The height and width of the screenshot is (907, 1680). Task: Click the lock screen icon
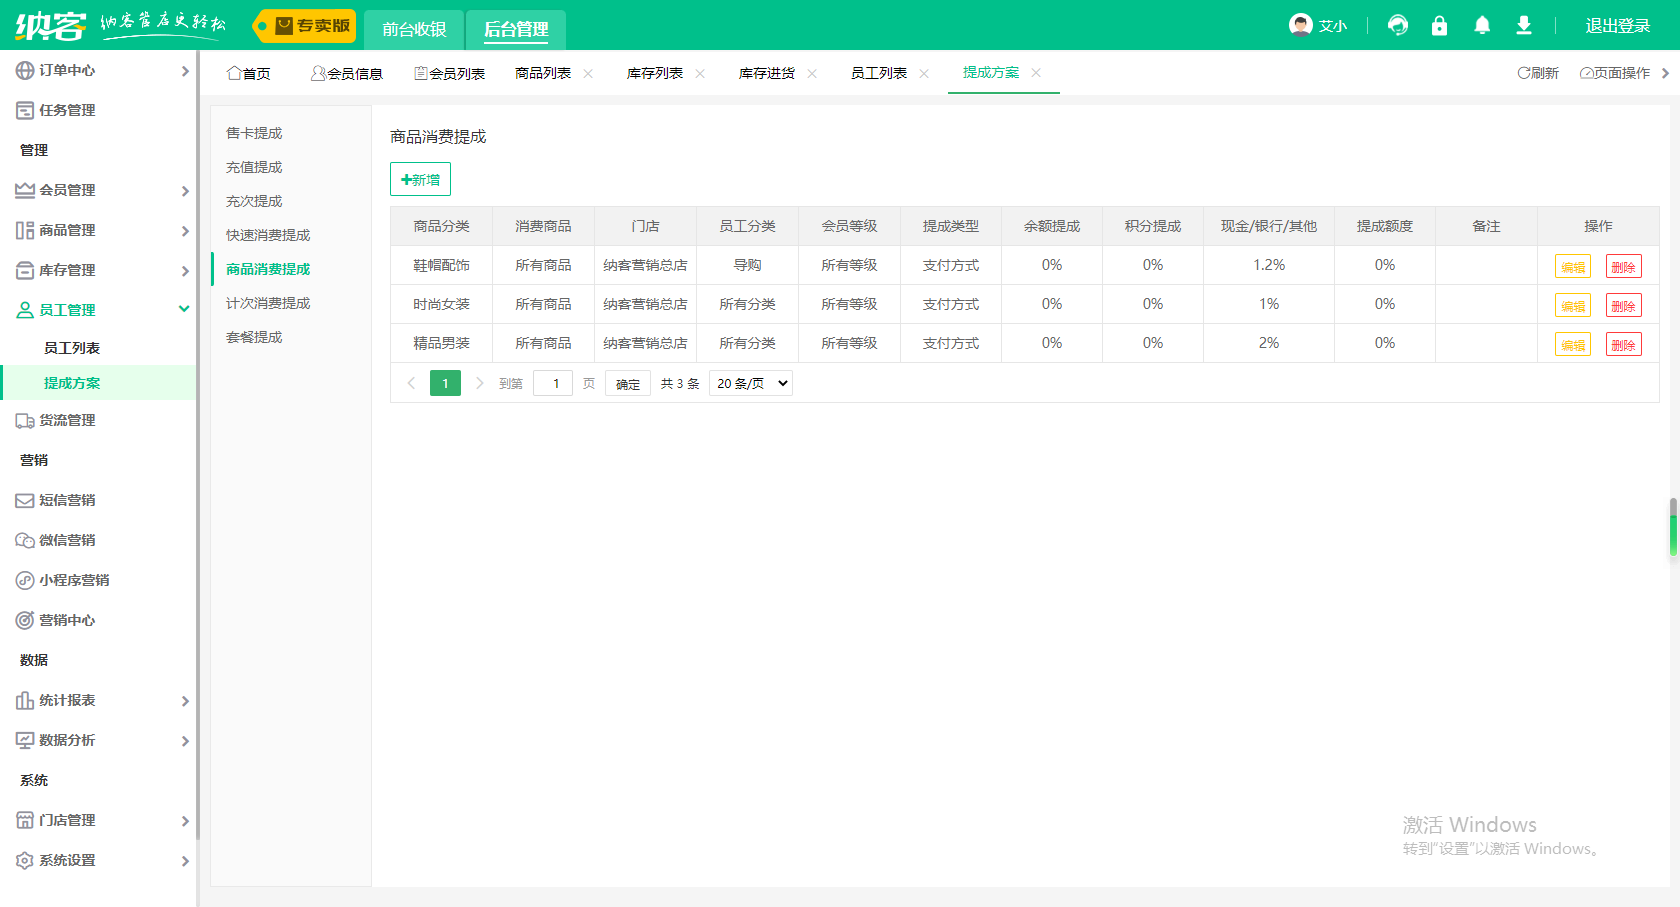click(x=1439, y=26)
